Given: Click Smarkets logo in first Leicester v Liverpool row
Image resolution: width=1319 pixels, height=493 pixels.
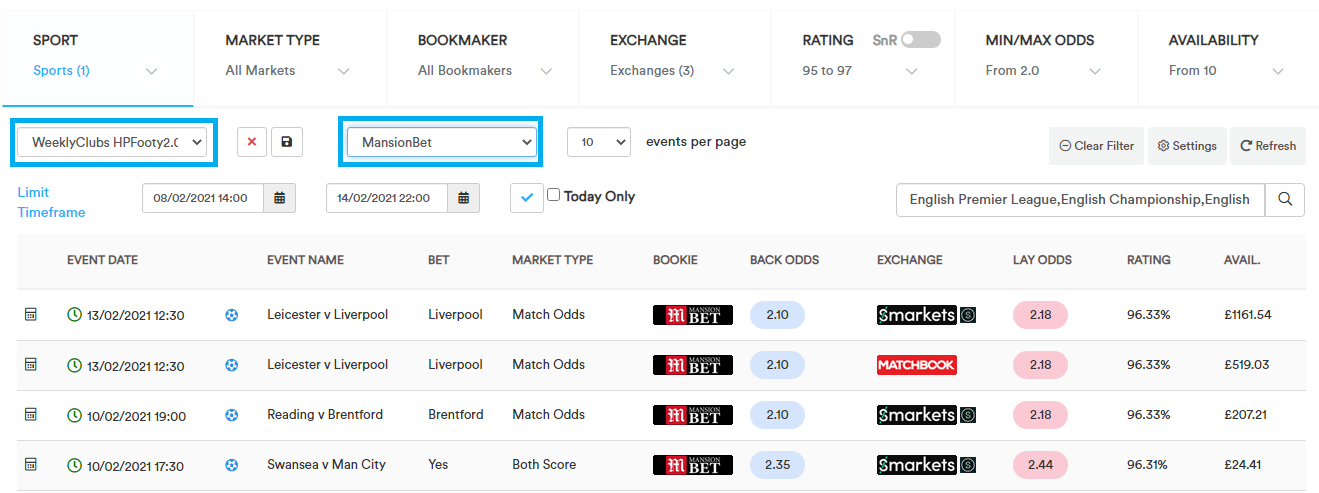Looking at the screenshot, I should pyautogui.click(x=926, y=315).
